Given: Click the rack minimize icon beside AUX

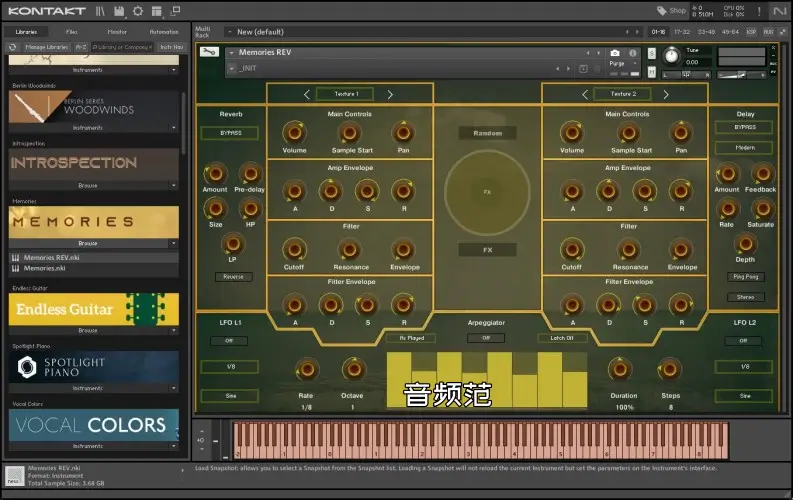Looking at the screenshot, I should (x=783, y=32).
